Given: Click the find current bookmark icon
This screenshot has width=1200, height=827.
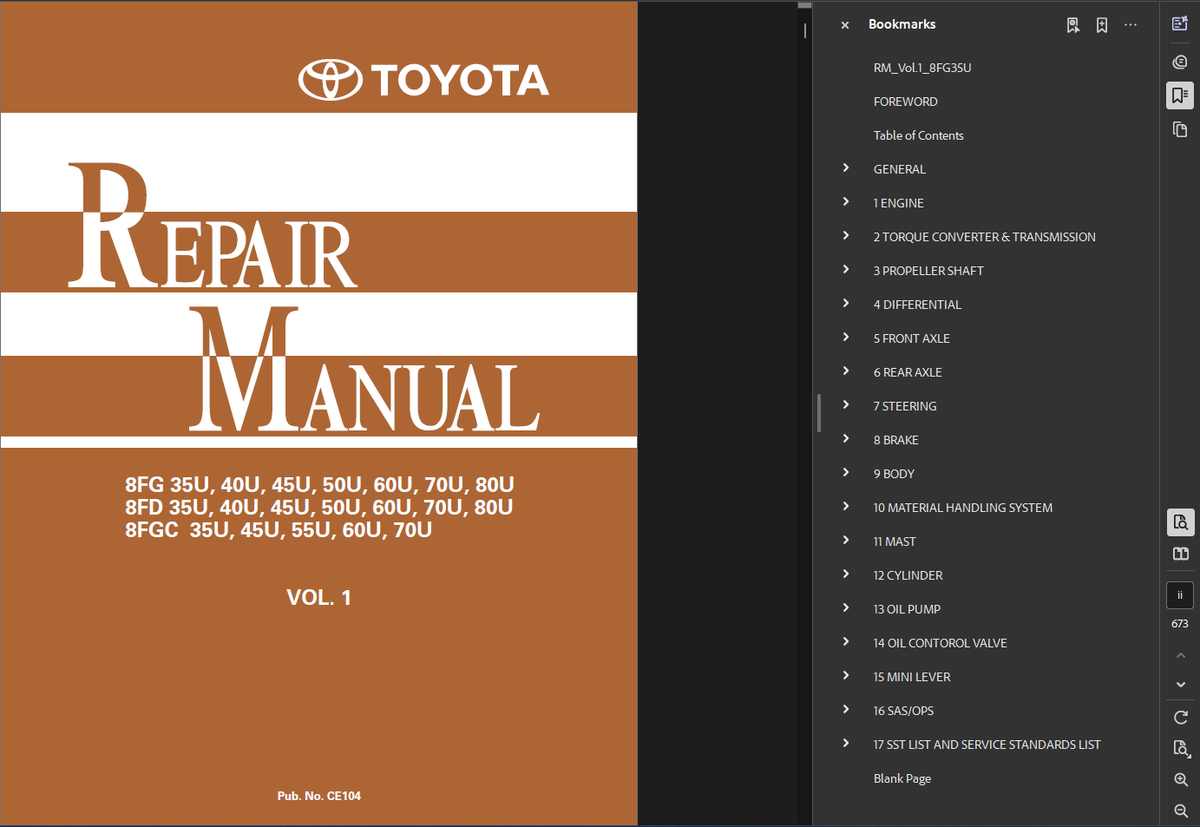Looking at the screenshot, I should 1073,25.
